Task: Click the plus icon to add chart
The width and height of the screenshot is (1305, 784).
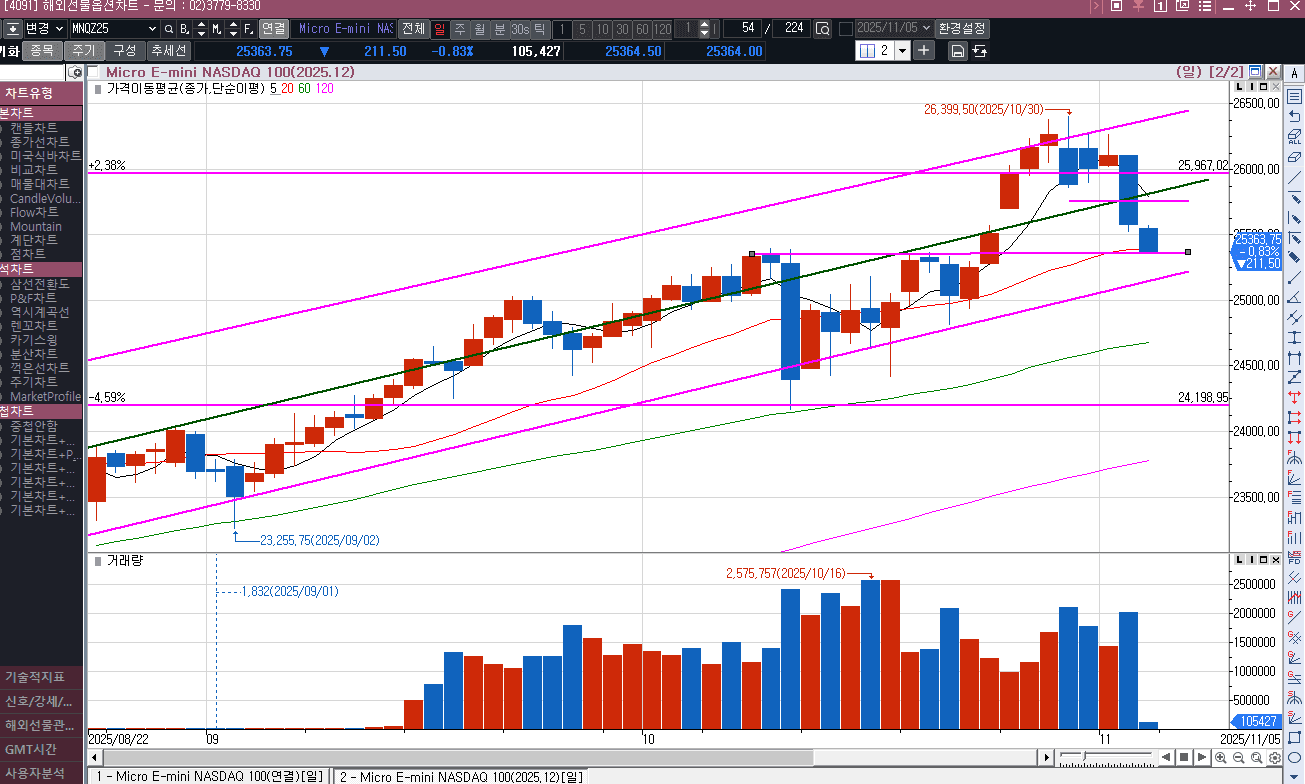Action: [923, 50]
